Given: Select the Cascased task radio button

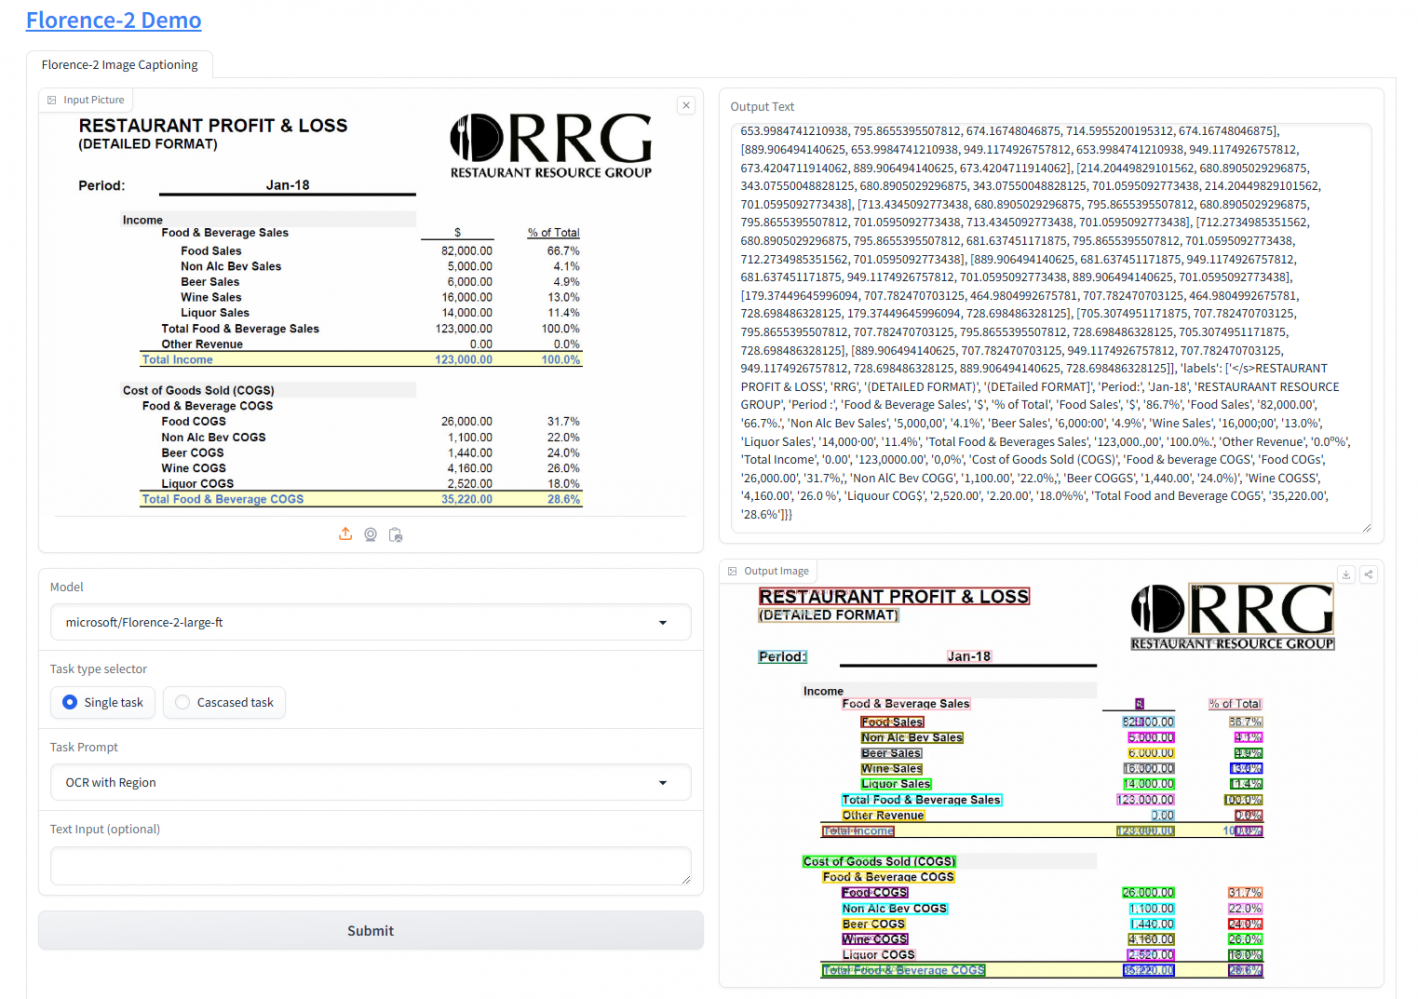Looking at the screenshot, I should [182, 702].
